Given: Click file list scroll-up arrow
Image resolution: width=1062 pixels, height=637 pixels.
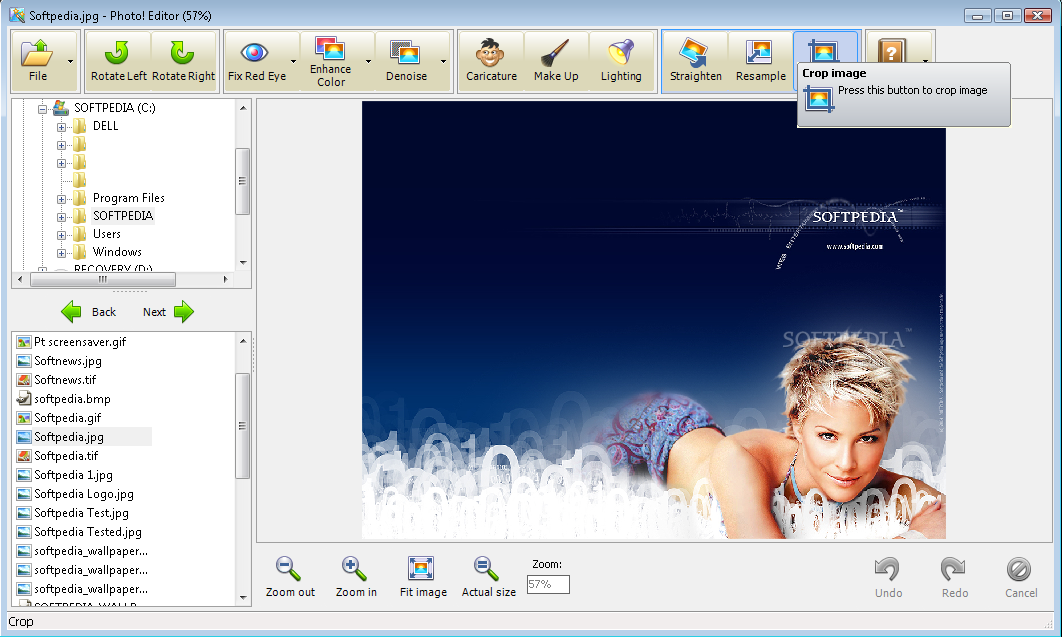Looking at the screenshot, I should point(243,341).
